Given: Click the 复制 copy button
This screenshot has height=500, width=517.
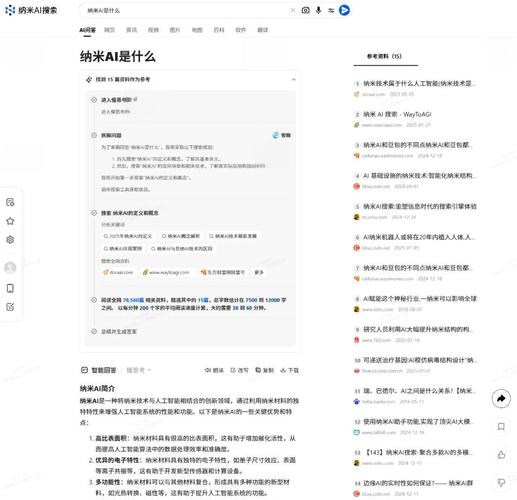Looking at the screenshot, I should pos(264,370).
